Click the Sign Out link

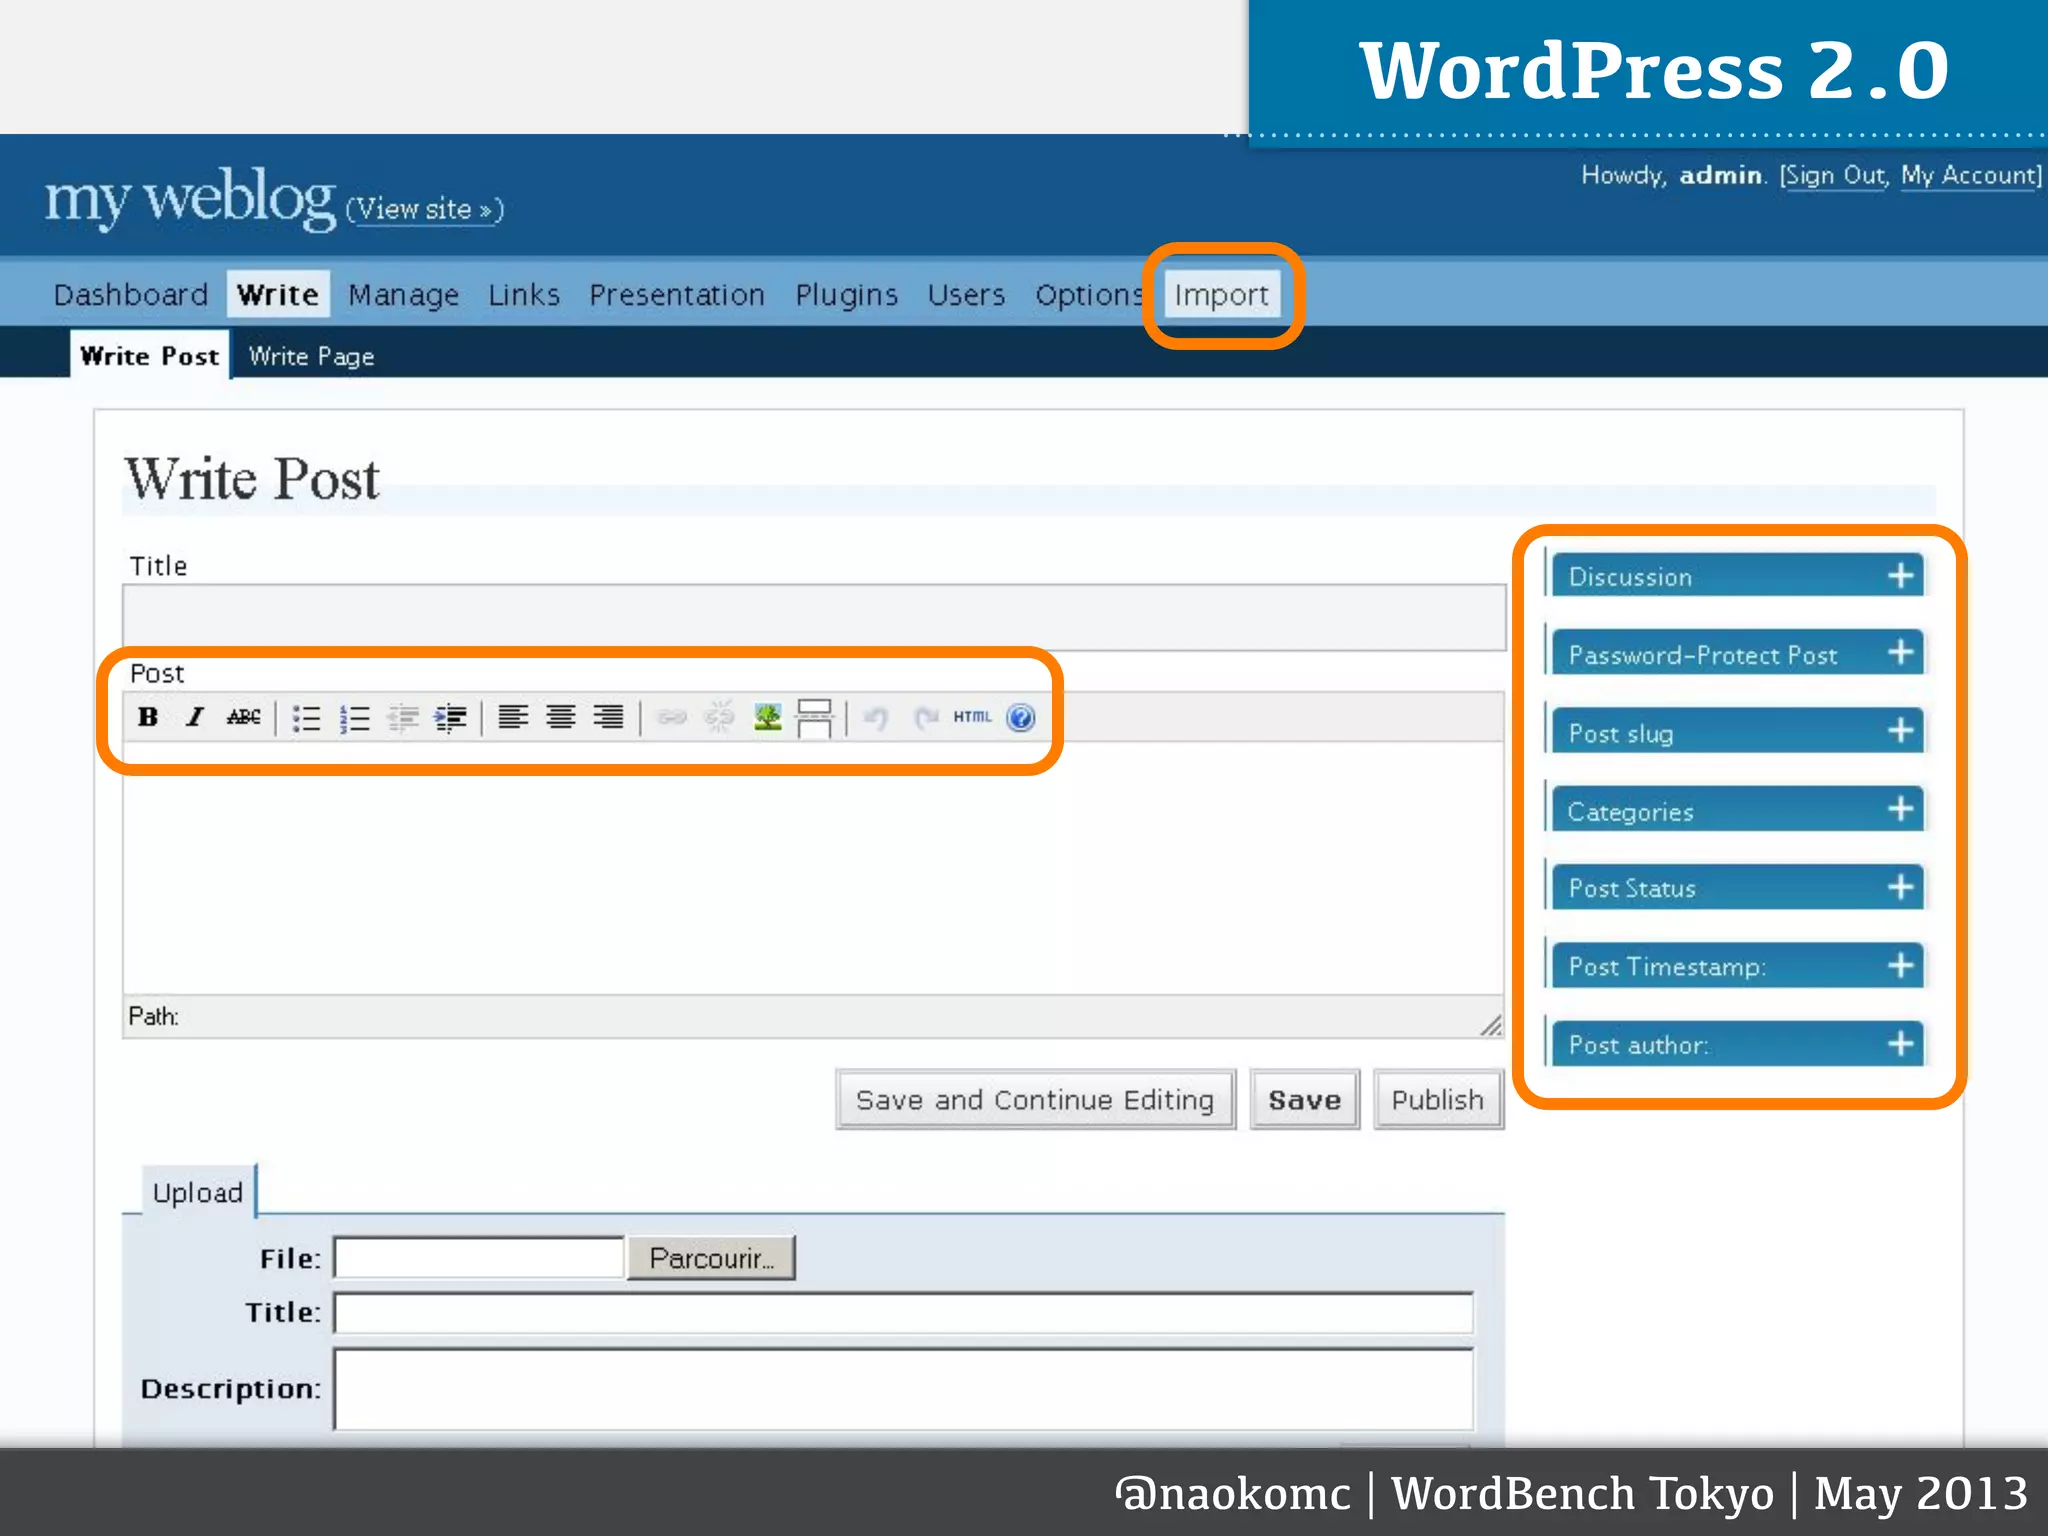pyautogui.click(x=1834, y=176)
